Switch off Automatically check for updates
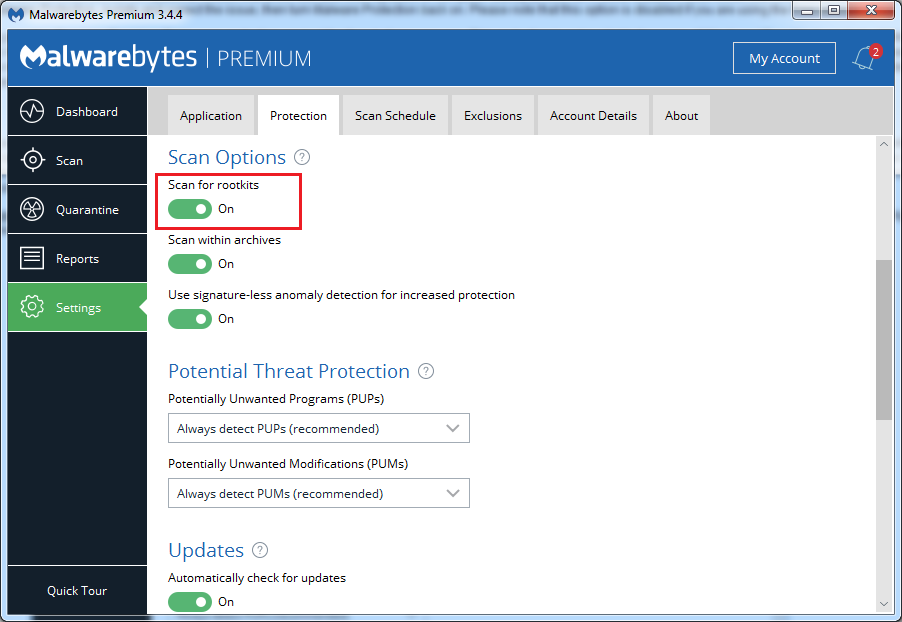 [x=190, y=602]
